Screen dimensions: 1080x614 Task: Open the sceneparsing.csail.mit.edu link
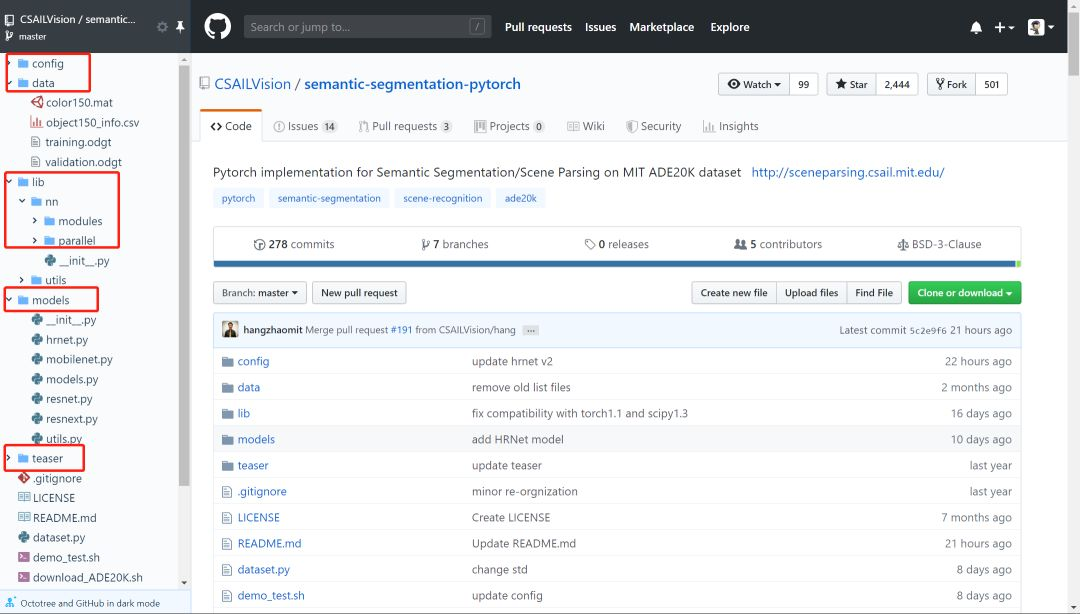click(x=847, y=172)
